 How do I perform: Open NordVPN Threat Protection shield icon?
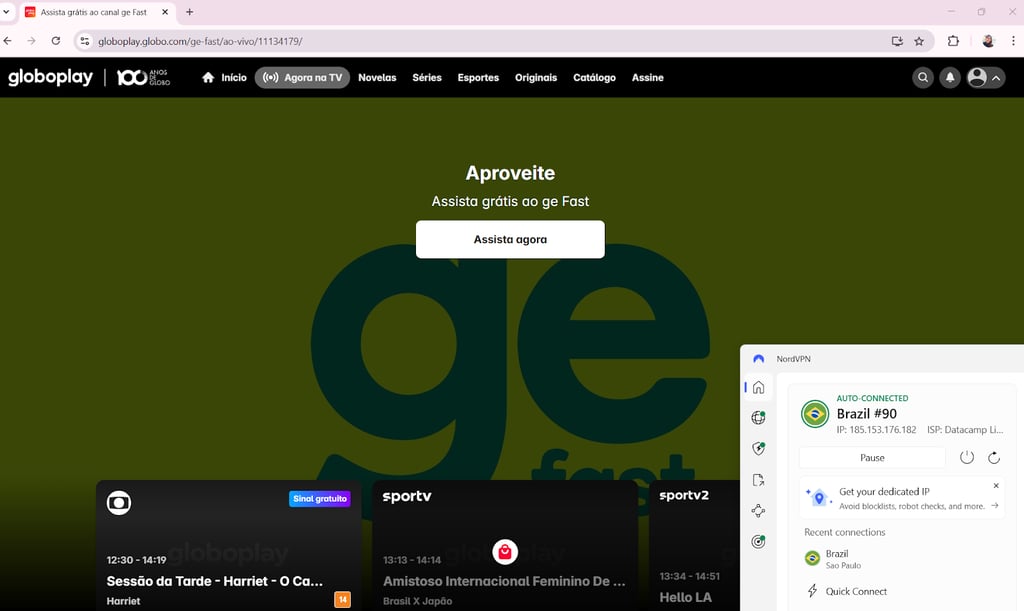pos(758,448)
